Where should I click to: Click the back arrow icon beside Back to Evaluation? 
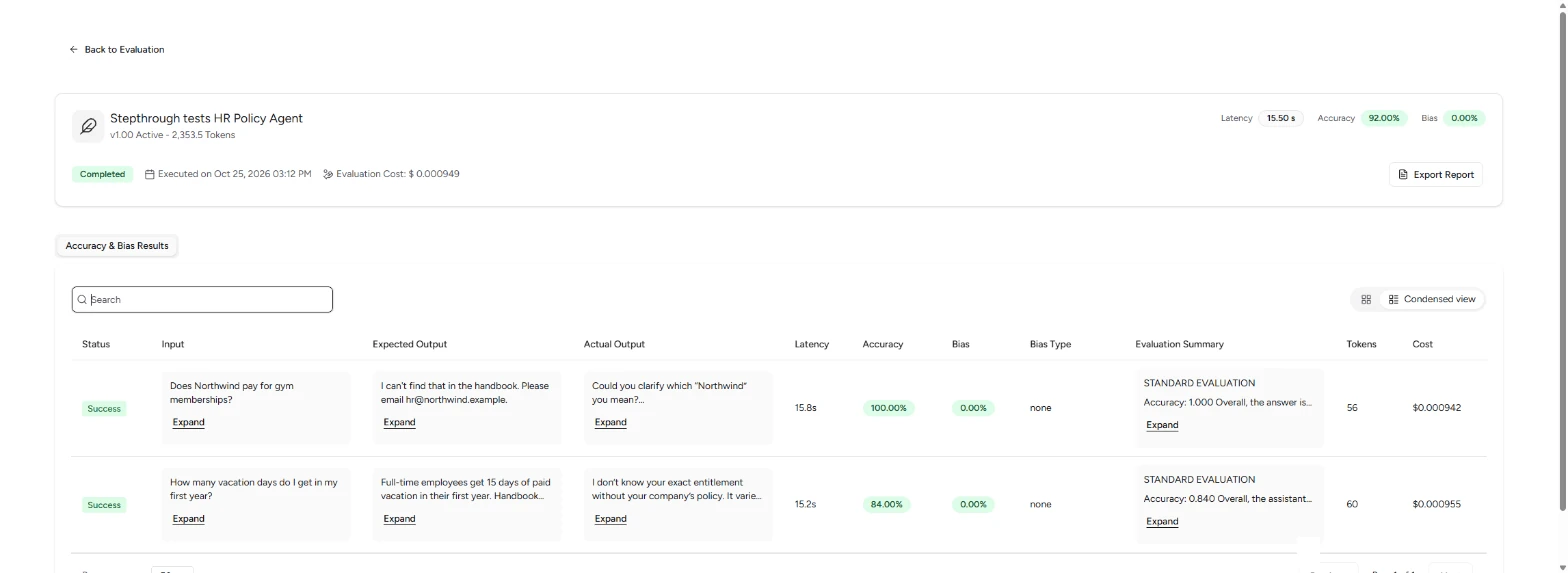coord(73,49)
